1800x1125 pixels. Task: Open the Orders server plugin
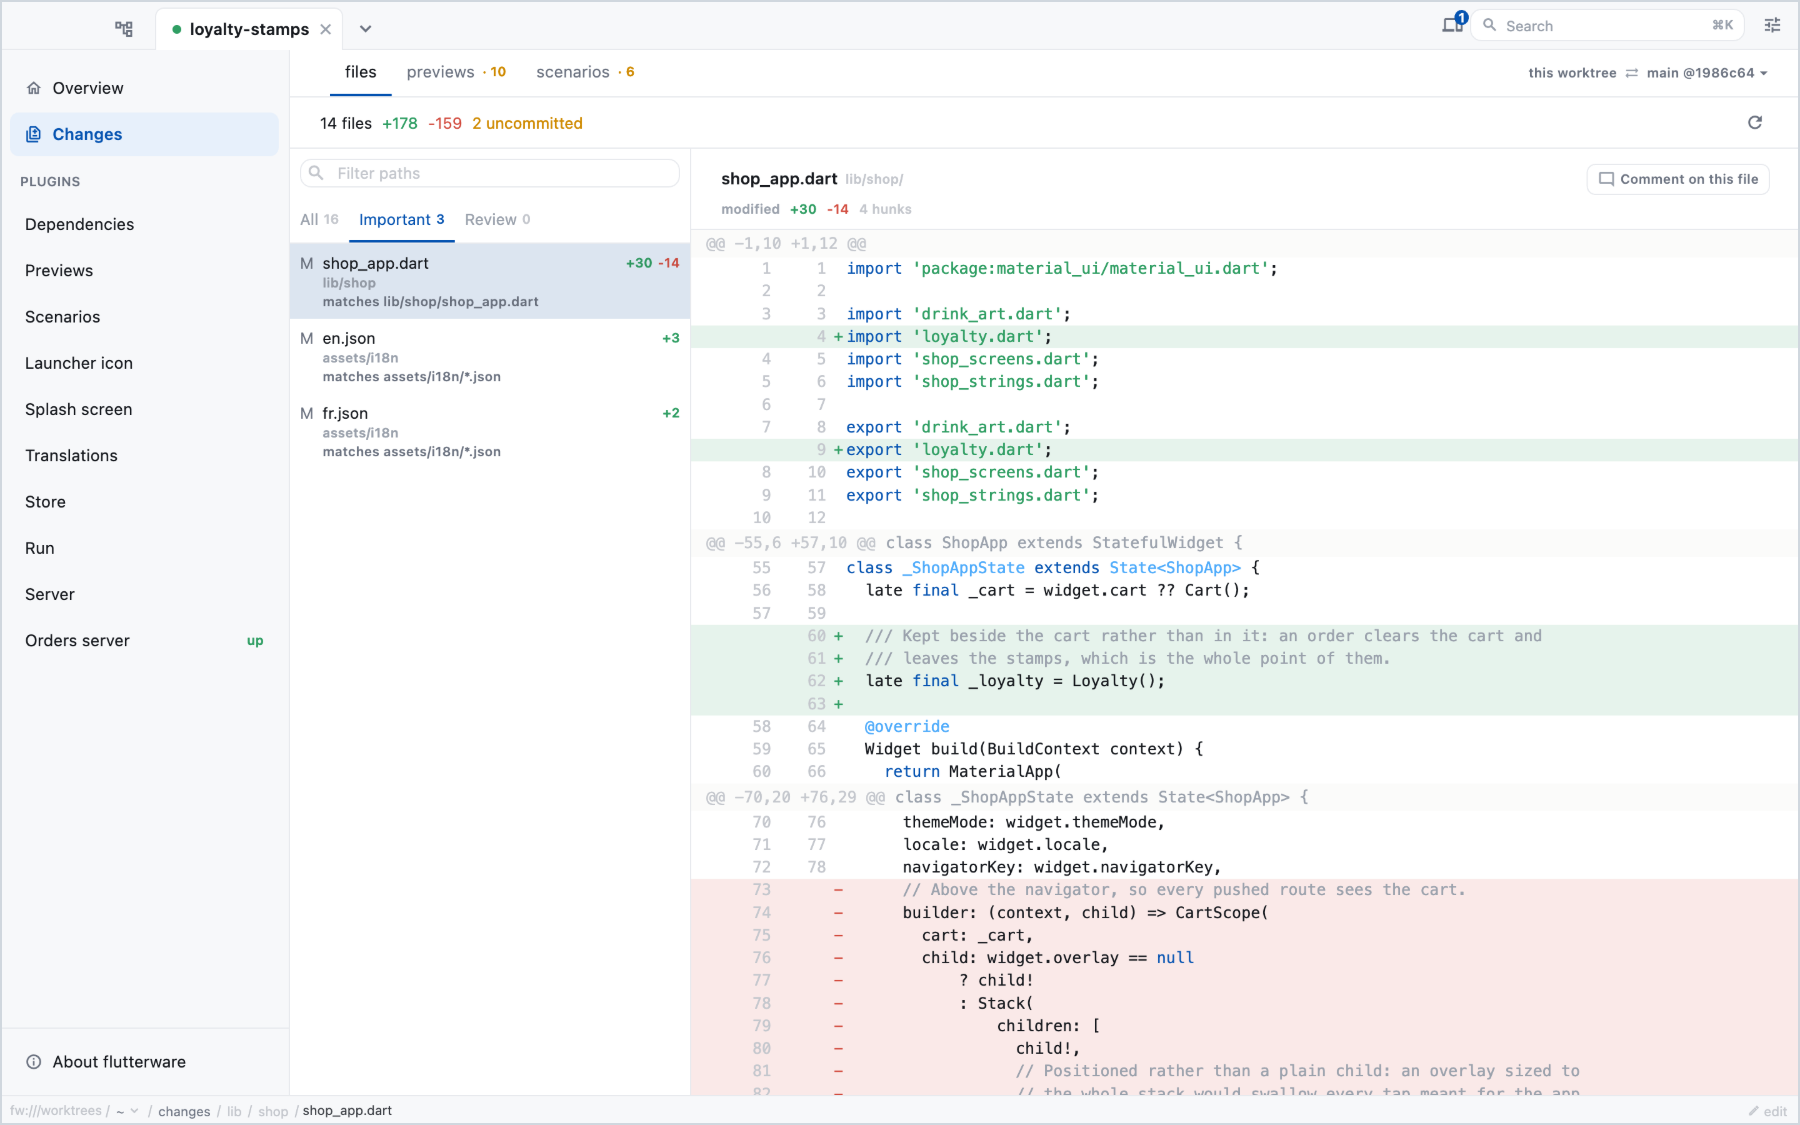click(x=145, y=640)
